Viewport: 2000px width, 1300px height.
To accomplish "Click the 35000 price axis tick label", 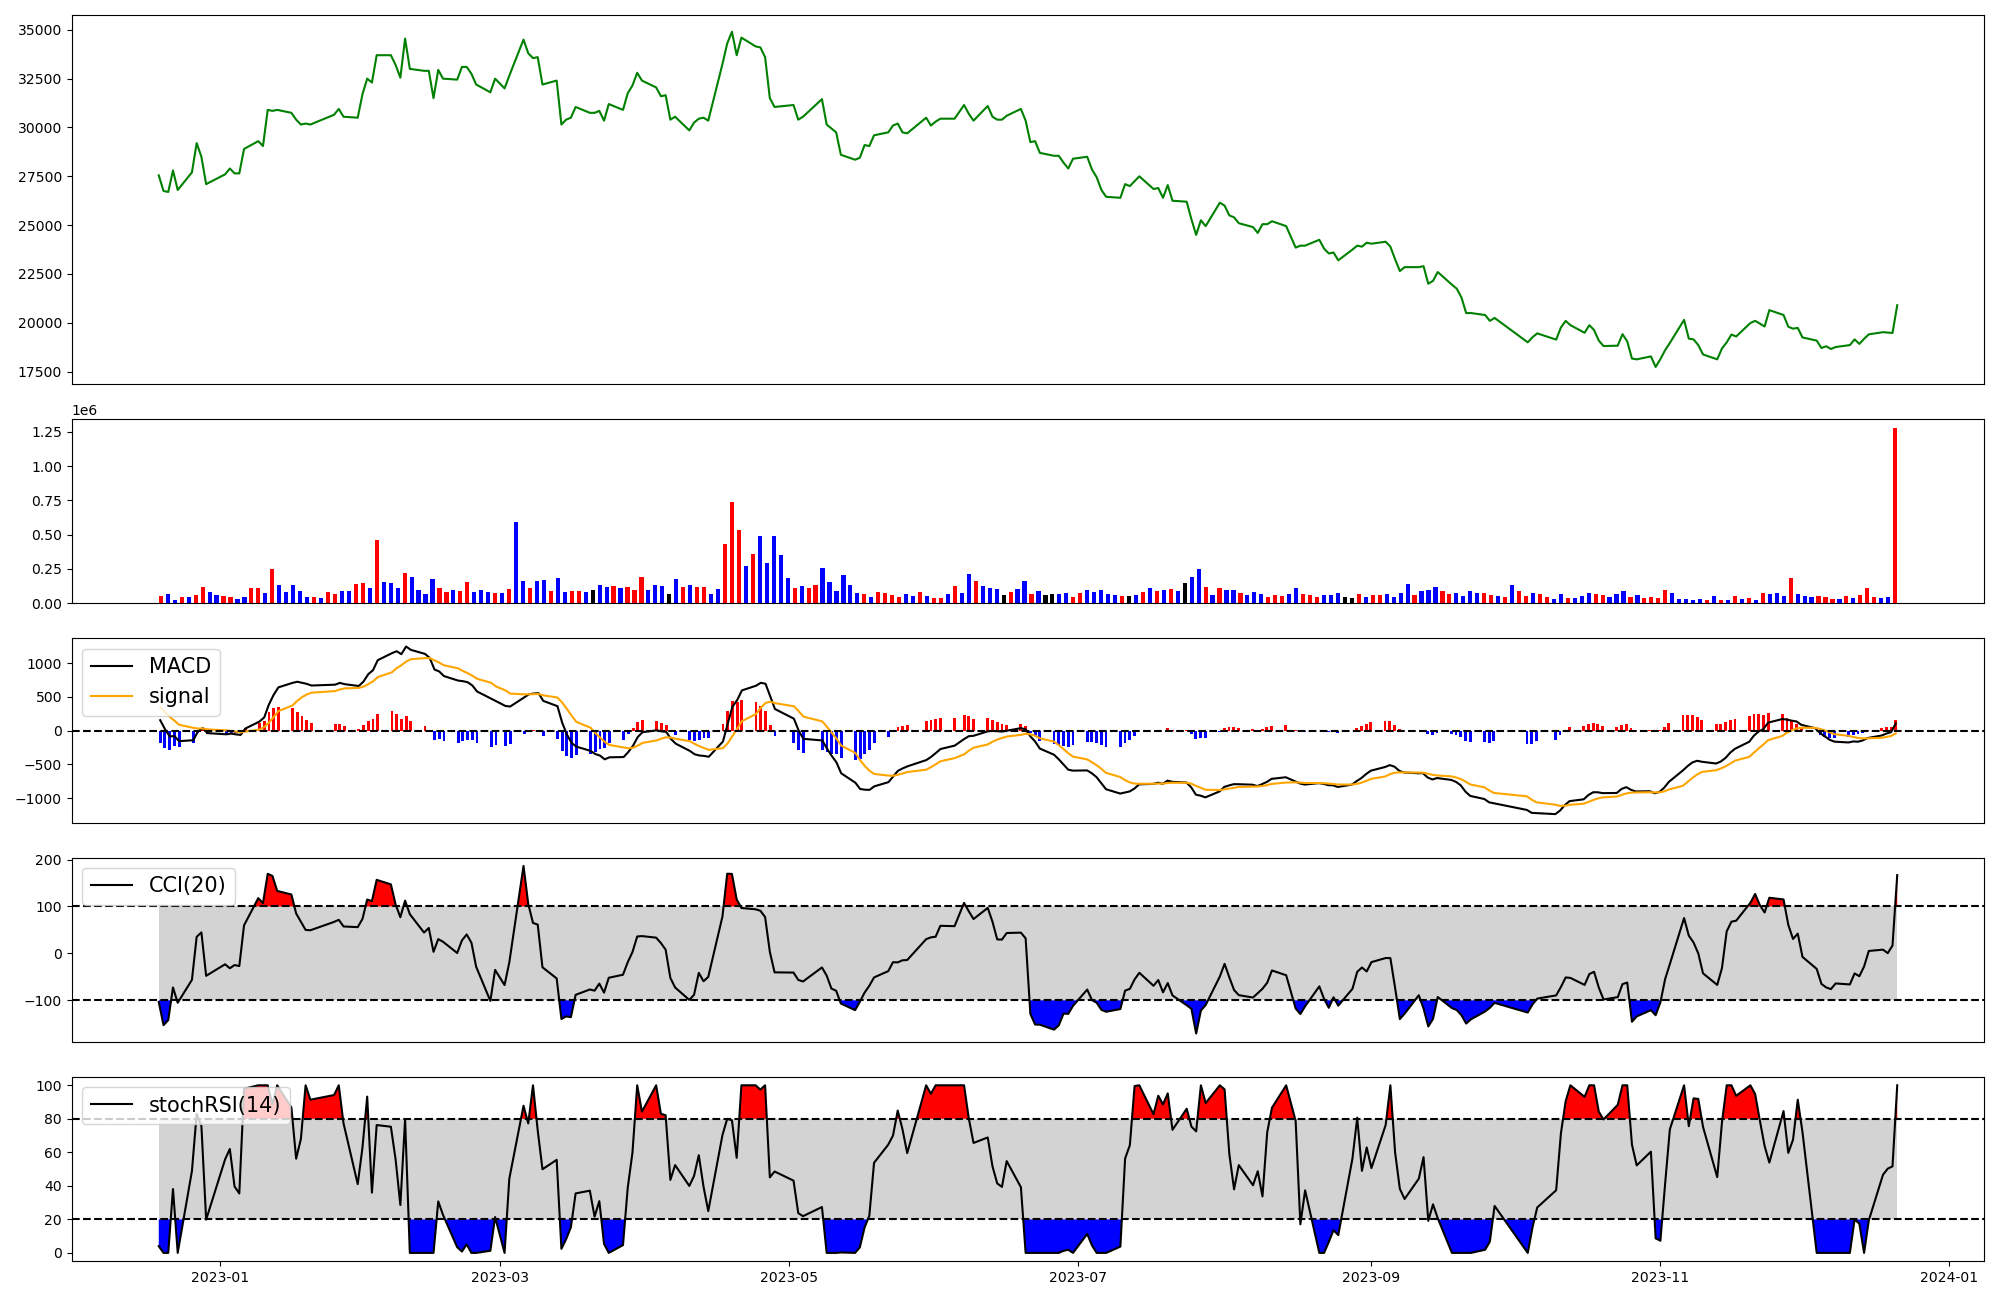I will tap(40, 30).
